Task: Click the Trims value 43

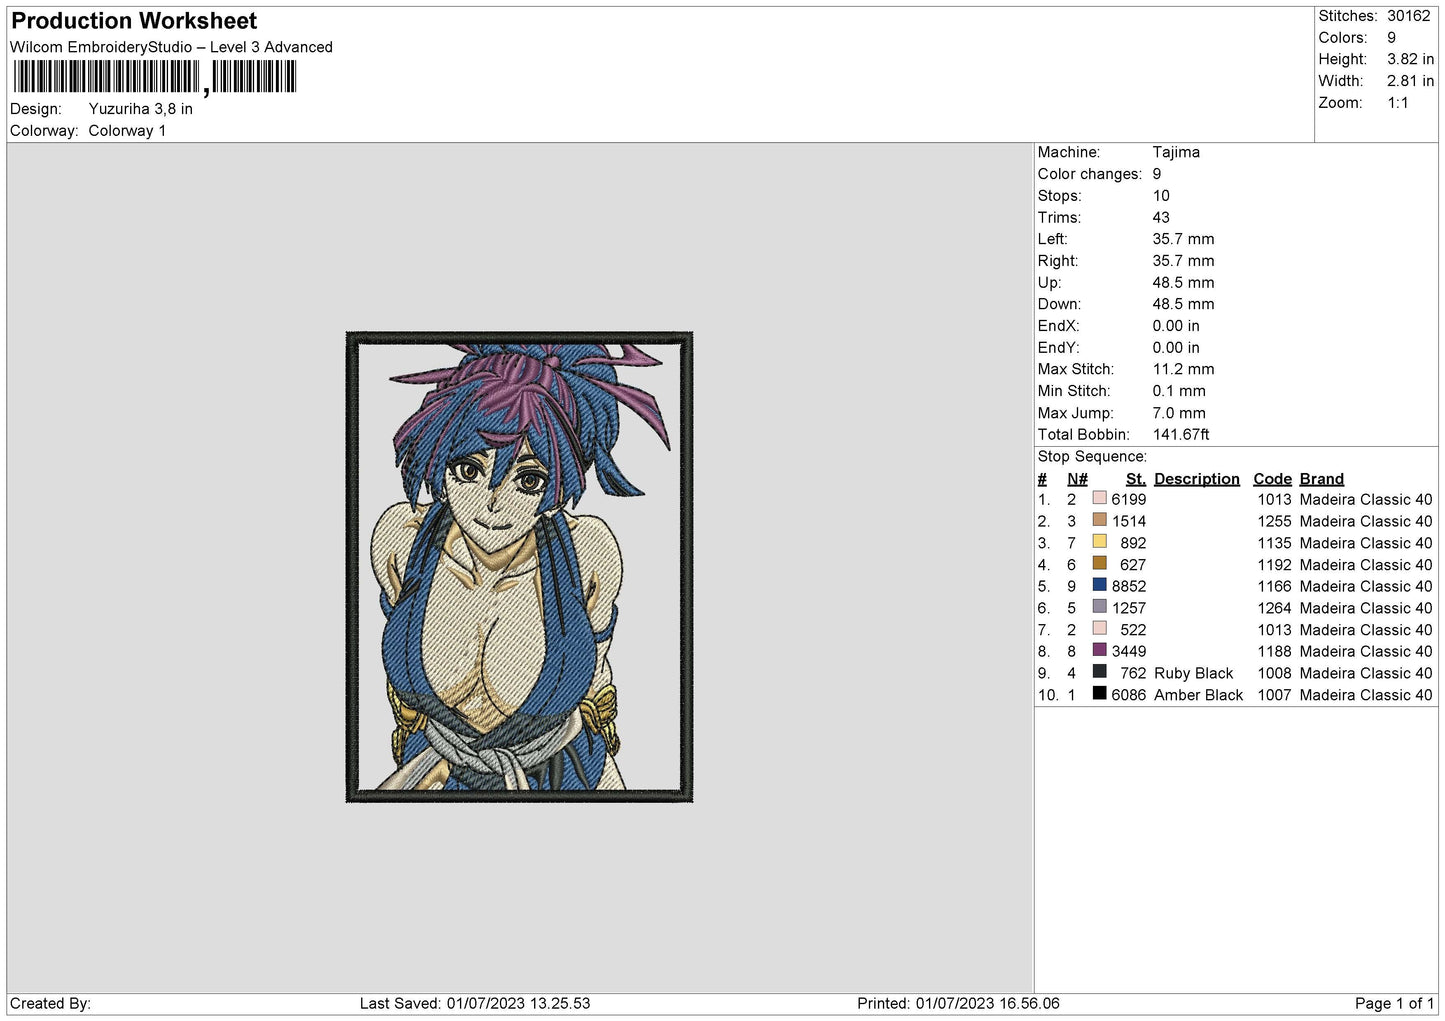Action: coord(1161,218)
